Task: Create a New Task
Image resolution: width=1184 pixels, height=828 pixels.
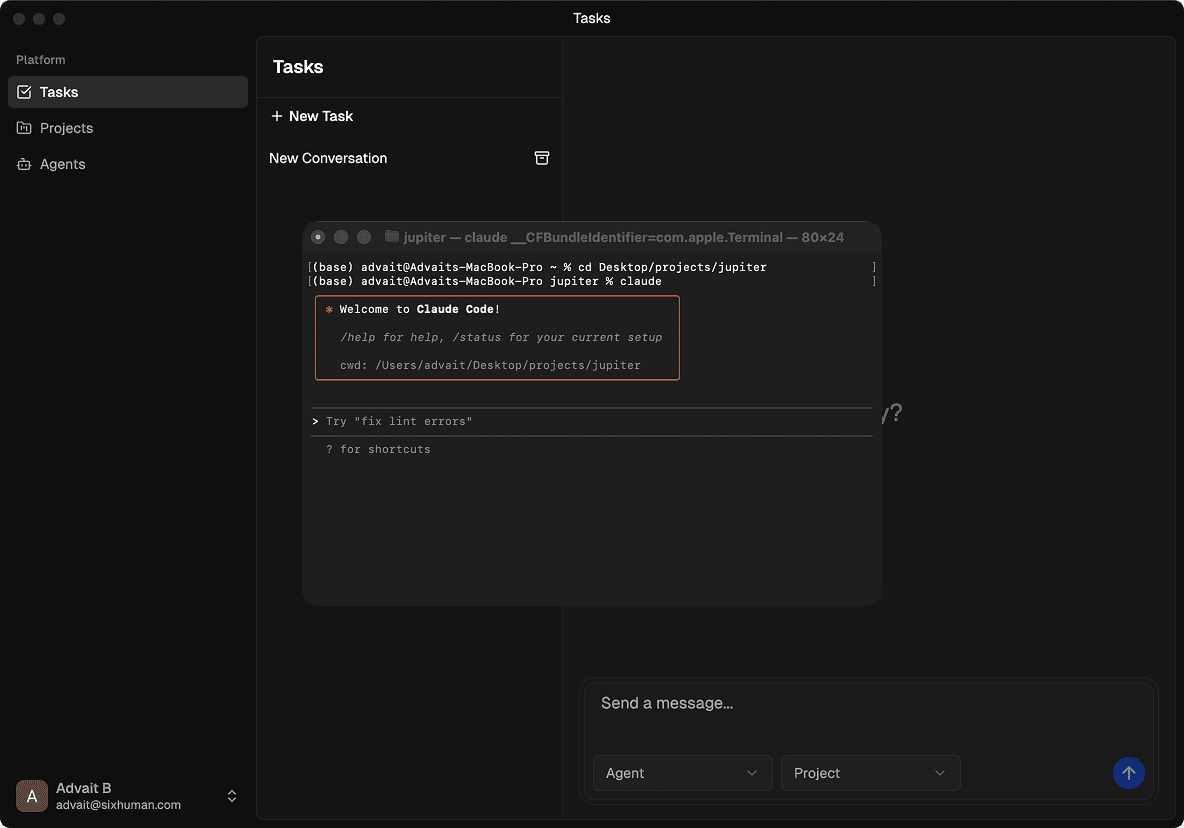Action: click(x=312, y=116)
